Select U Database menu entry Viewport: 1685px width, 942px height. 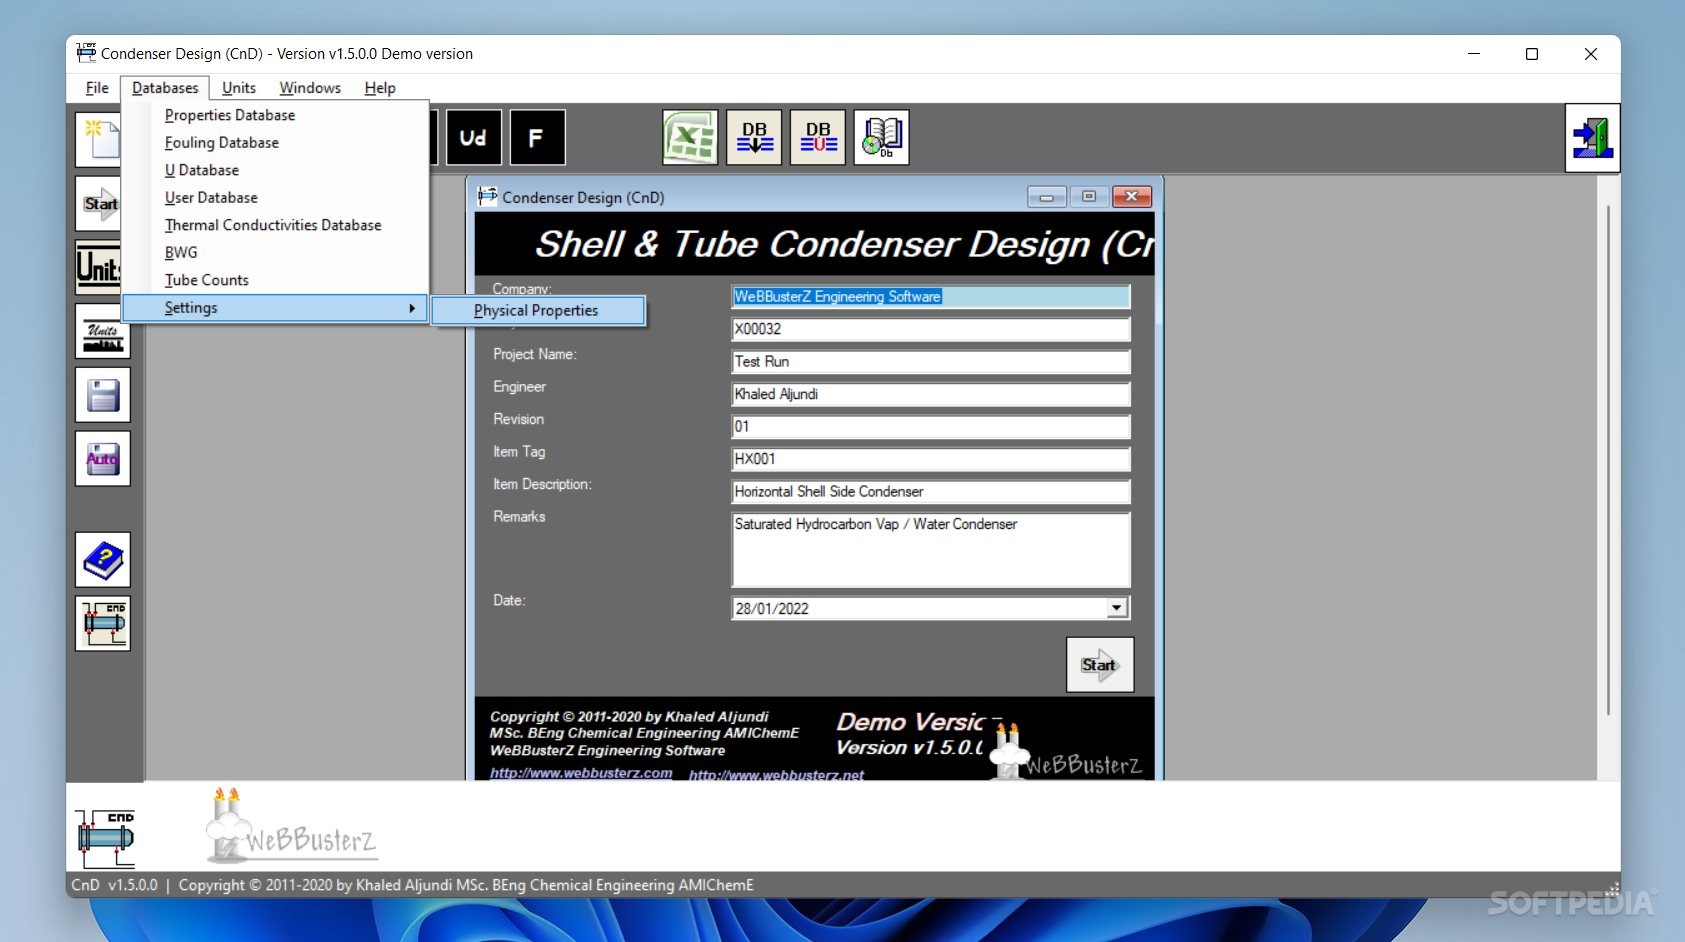click(275, 170)
